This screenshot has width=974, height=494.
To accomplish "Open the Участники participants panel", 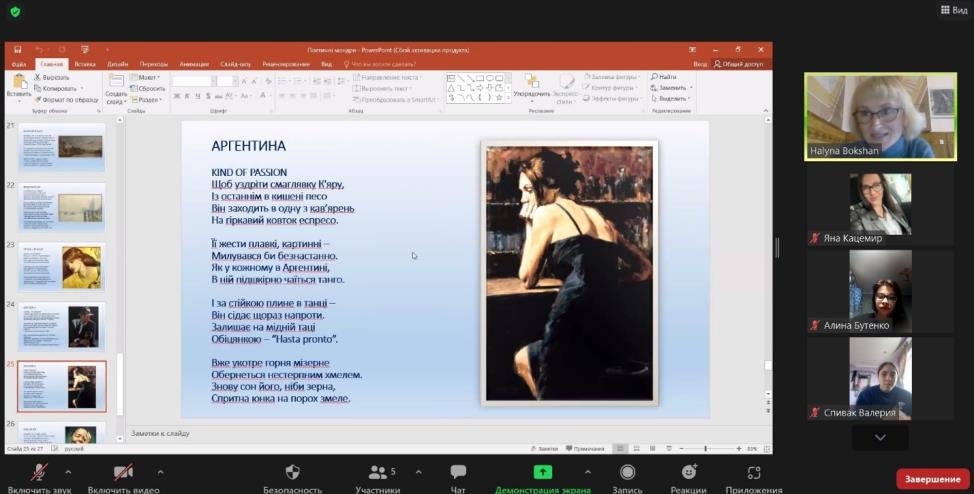I will coord(378,479).
